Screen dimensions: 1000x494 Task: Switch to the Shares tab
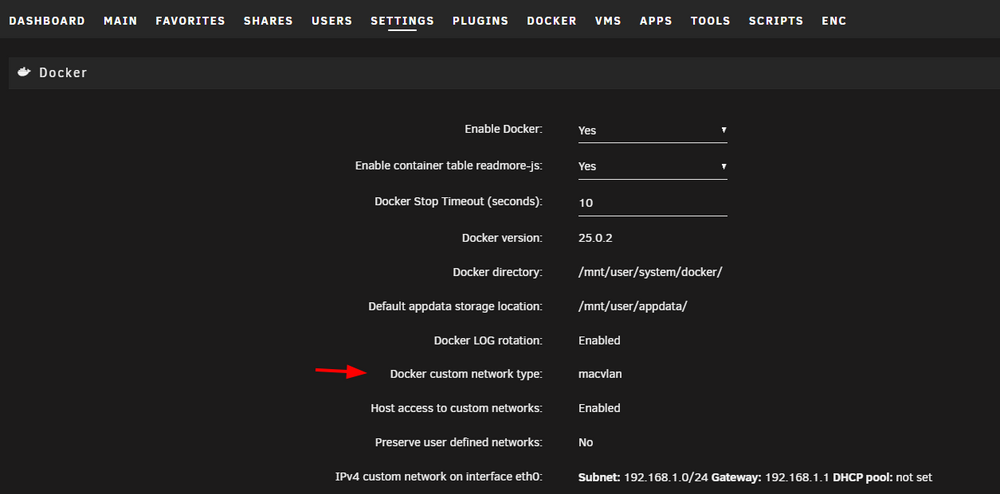(x=268, y=21)
